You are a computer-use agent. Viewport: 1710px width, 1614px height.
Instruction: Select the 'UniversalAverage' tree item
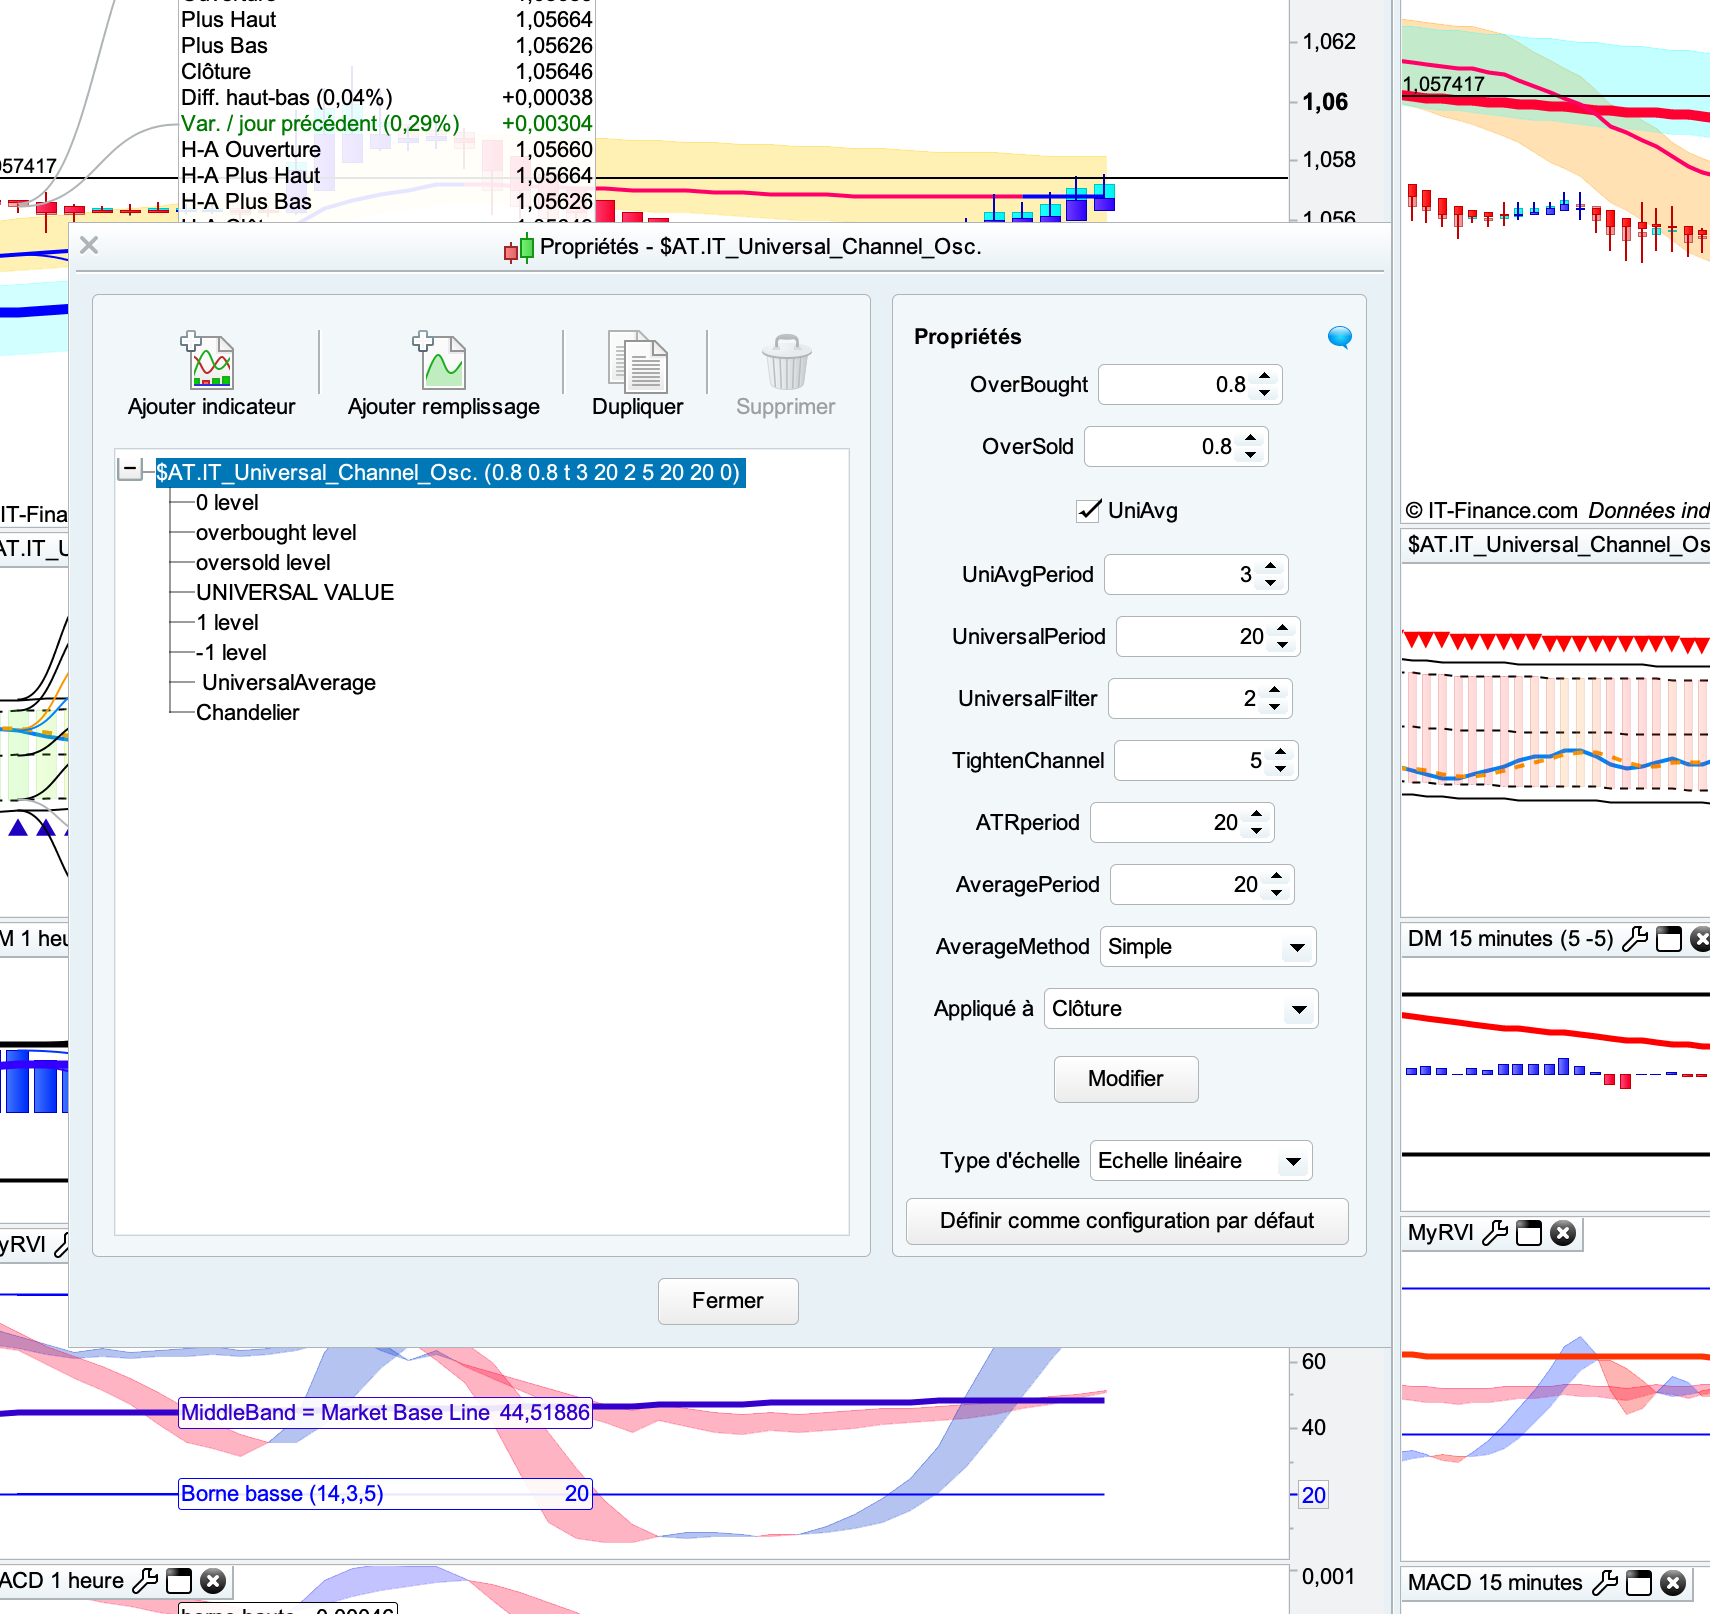click(289, 682)
